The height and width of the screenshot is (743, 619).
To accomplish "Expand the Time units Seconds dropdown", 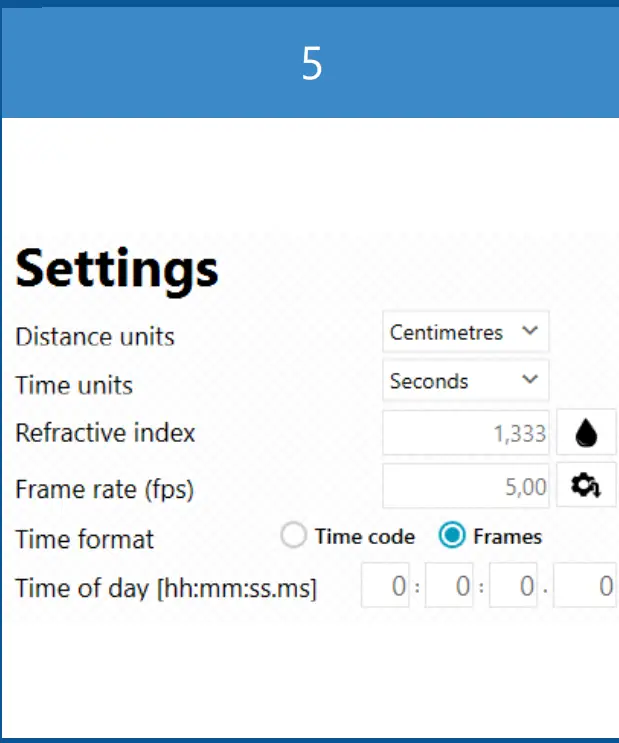I will tap(466, 381).
